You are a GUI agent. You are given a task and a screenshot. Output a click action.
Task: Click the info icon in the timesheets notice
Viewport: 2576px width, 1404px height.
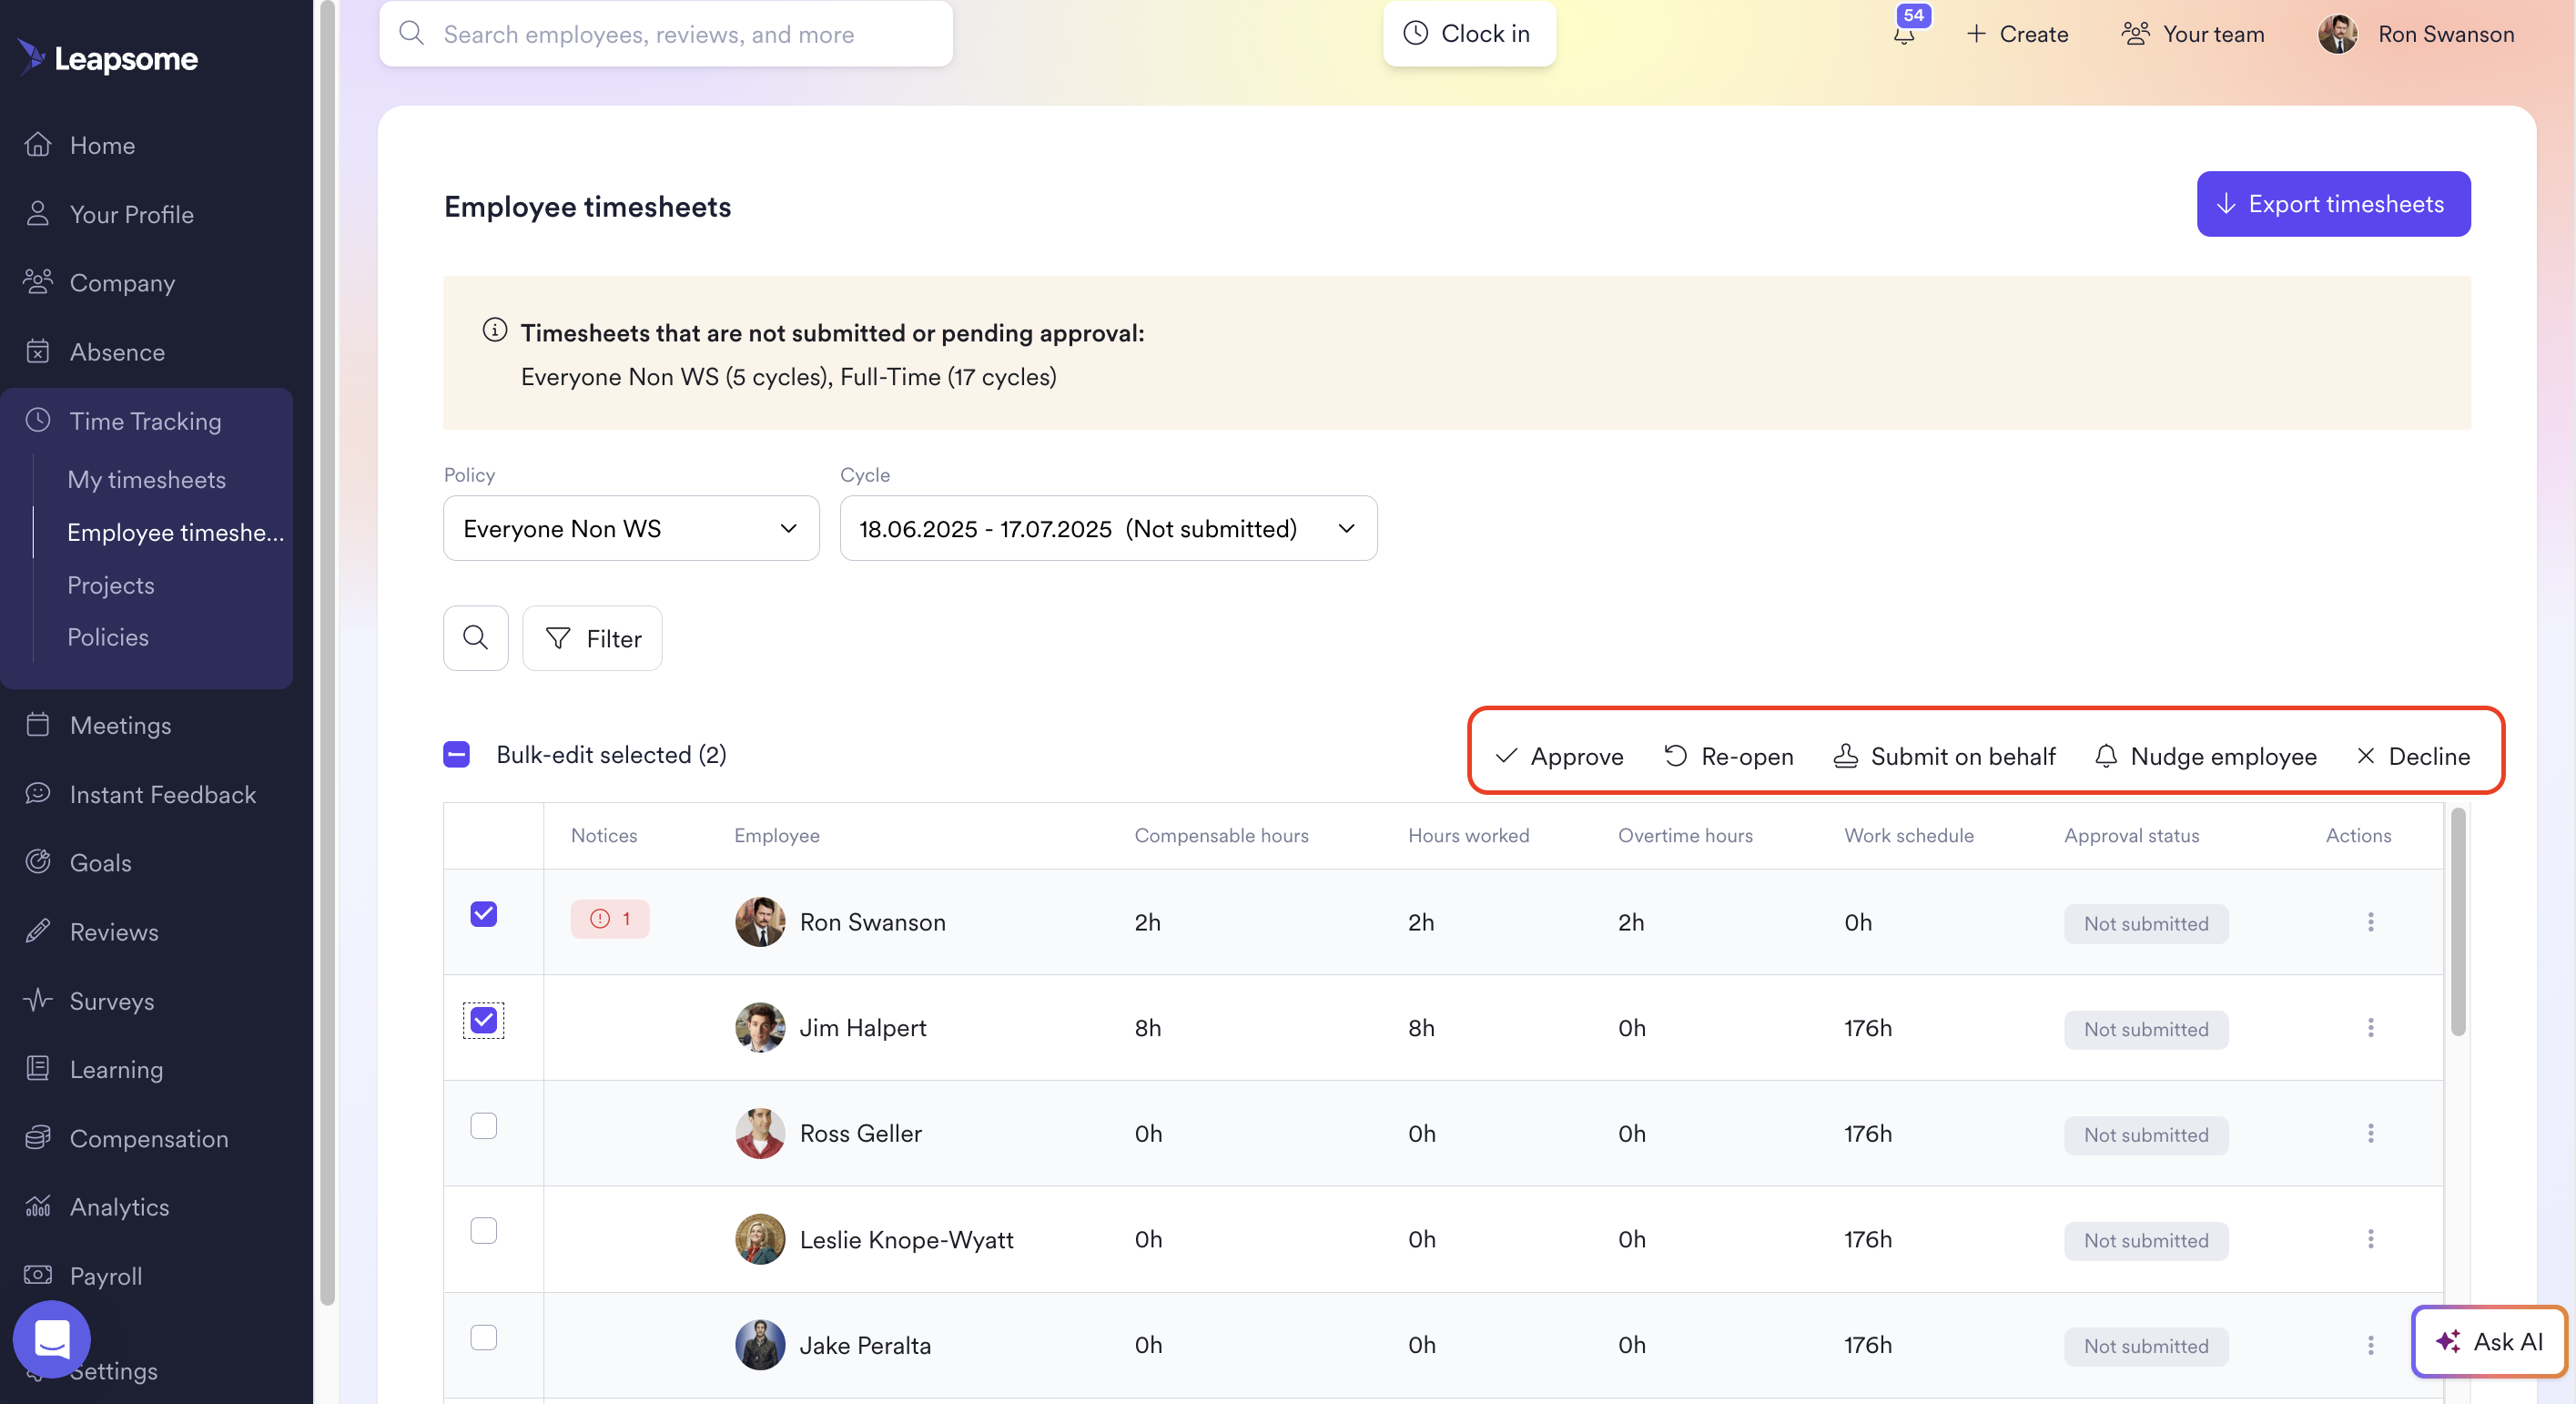point(495,330)
